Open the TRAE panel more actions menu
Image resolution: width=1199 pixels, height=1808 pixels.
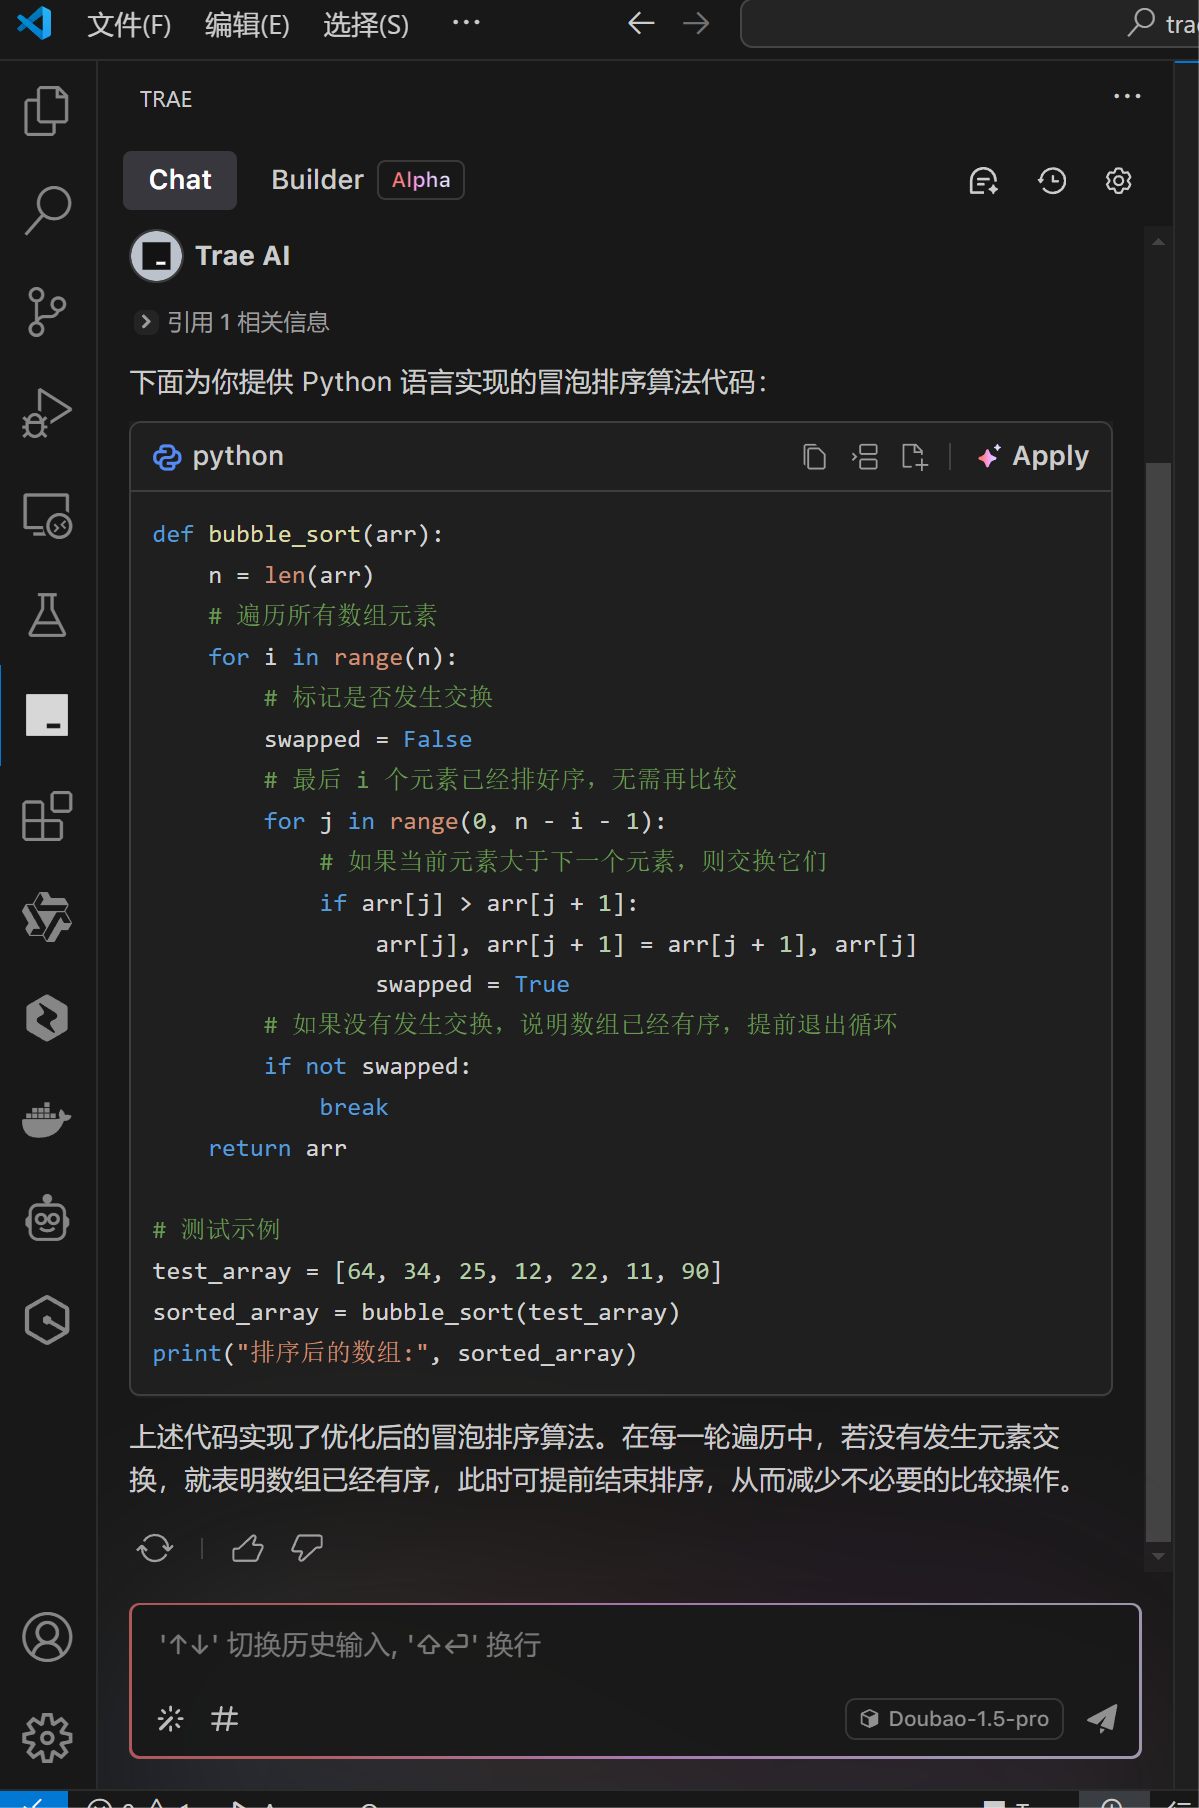1127,97
